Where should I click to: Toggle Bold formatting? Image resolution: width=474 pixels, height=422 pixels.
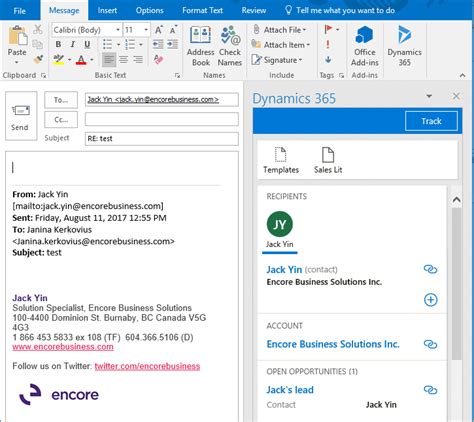[x=58, y=44]
